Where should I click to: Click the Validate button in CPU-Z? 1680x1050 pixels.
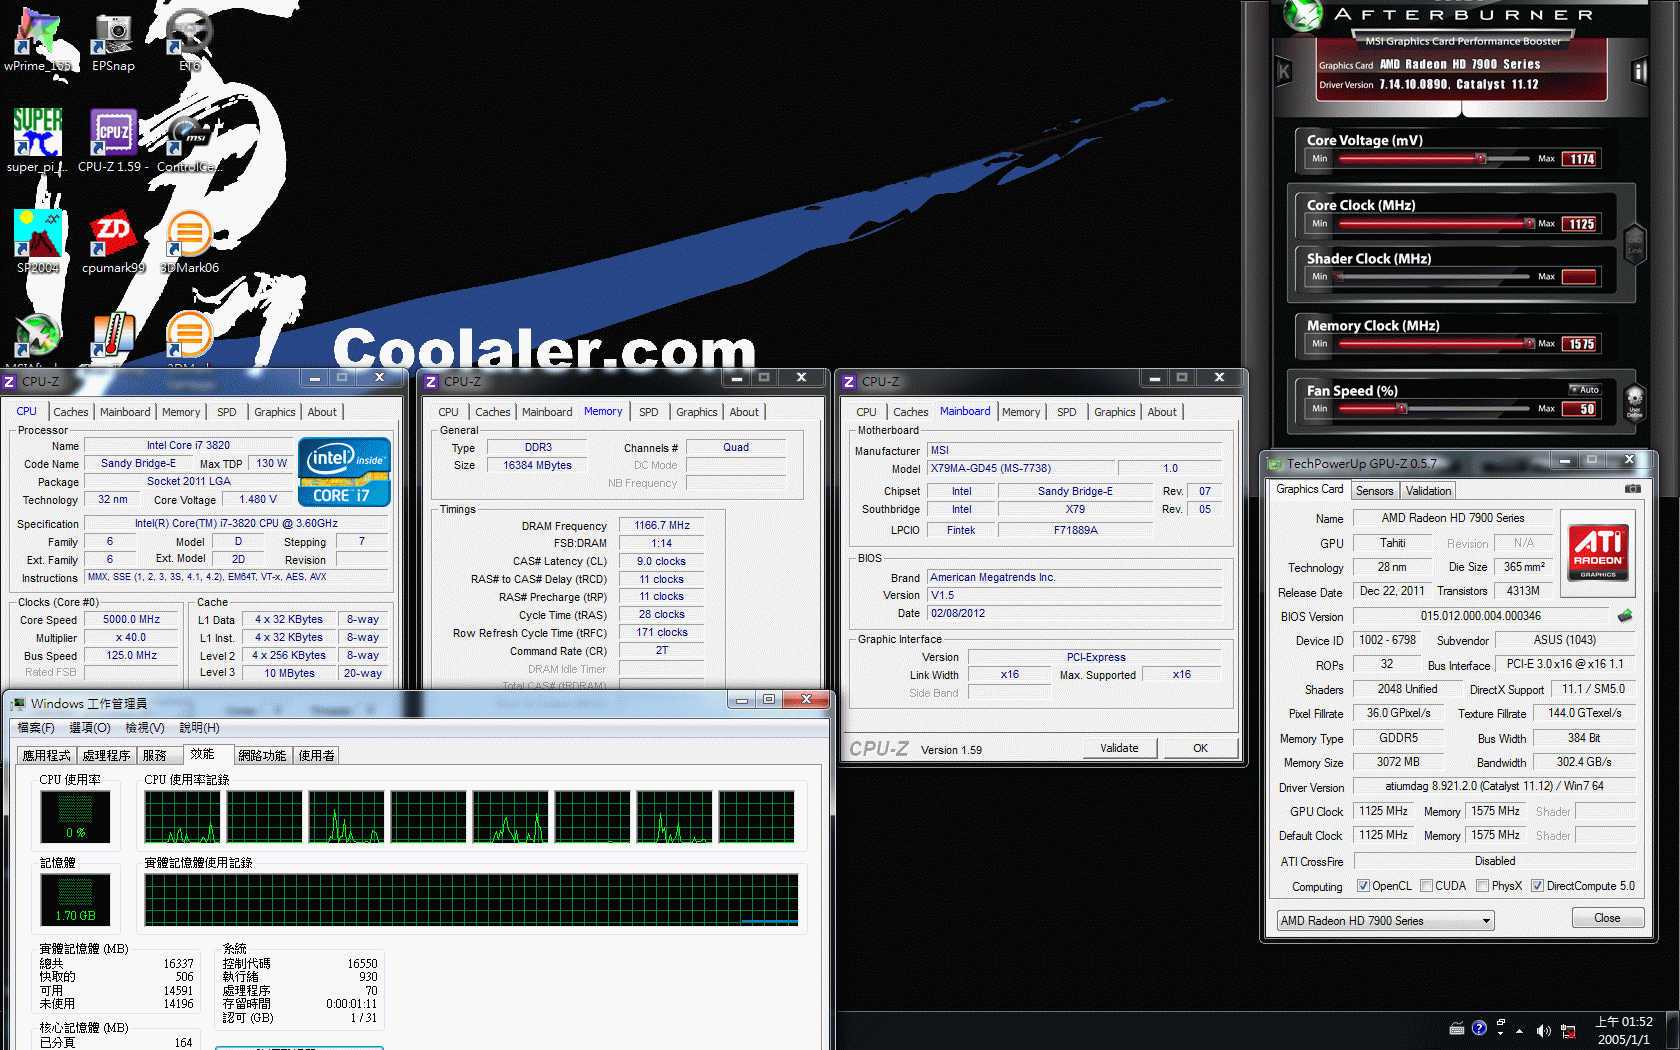pyautogui.click(x=1119, y=748)
